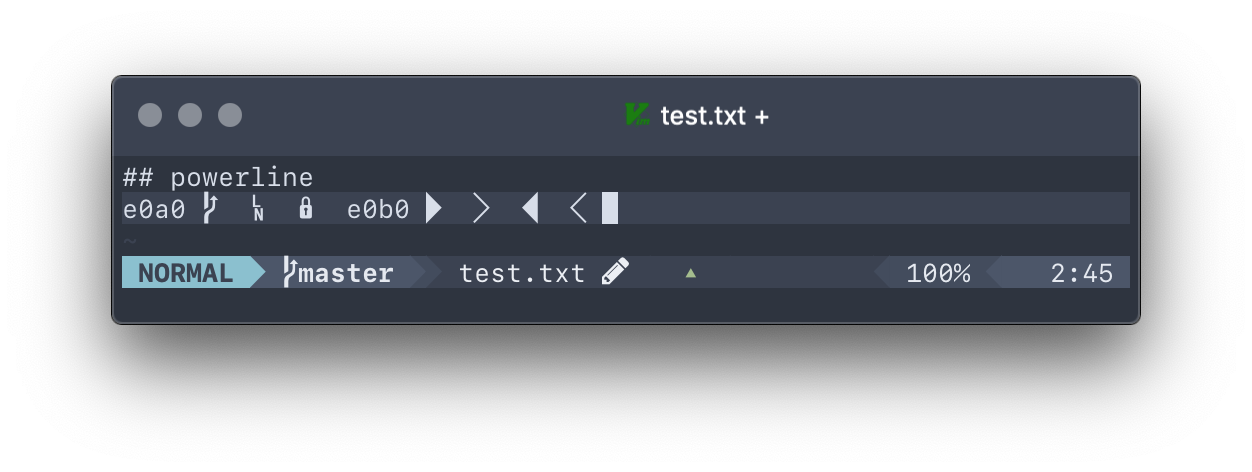Click the solid left-pointing triangle glyph
This screenshot has height=472, width=1252.
(530, 208)
